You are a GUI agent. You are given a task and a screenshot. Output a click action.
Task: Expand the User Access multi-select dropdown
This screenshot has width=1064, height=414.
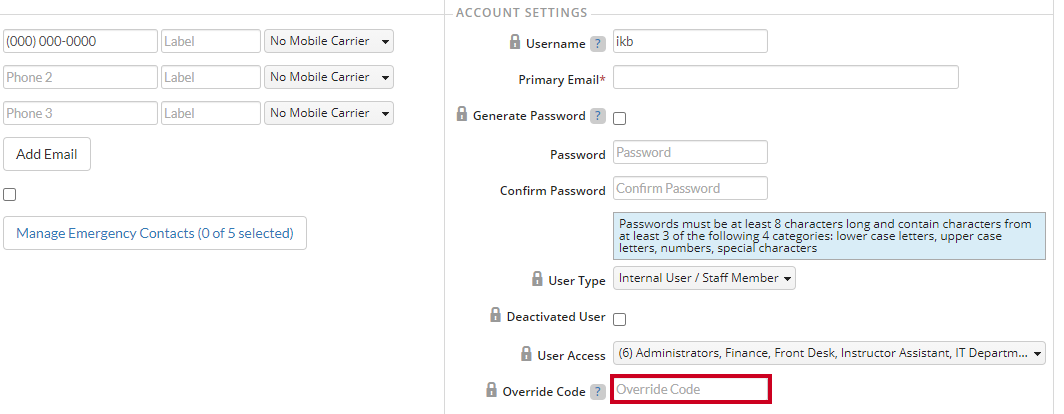coord(829,353)
